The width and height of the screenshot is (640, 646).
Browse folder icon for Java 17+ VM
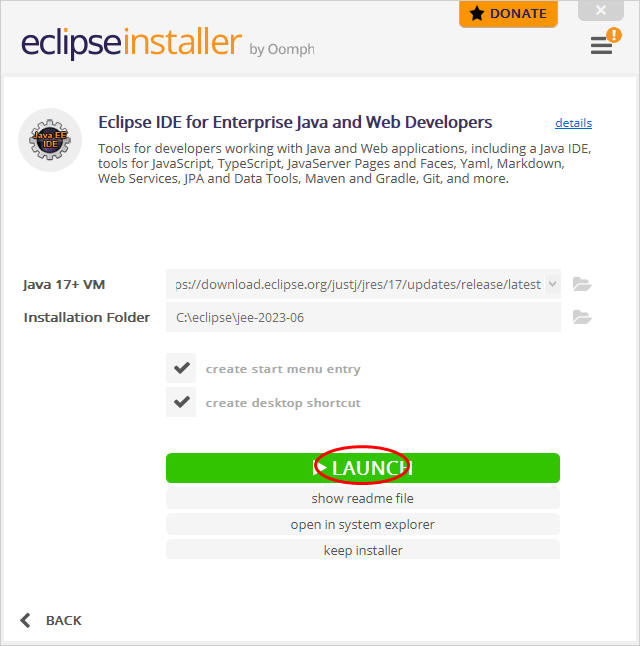point(582,284)
